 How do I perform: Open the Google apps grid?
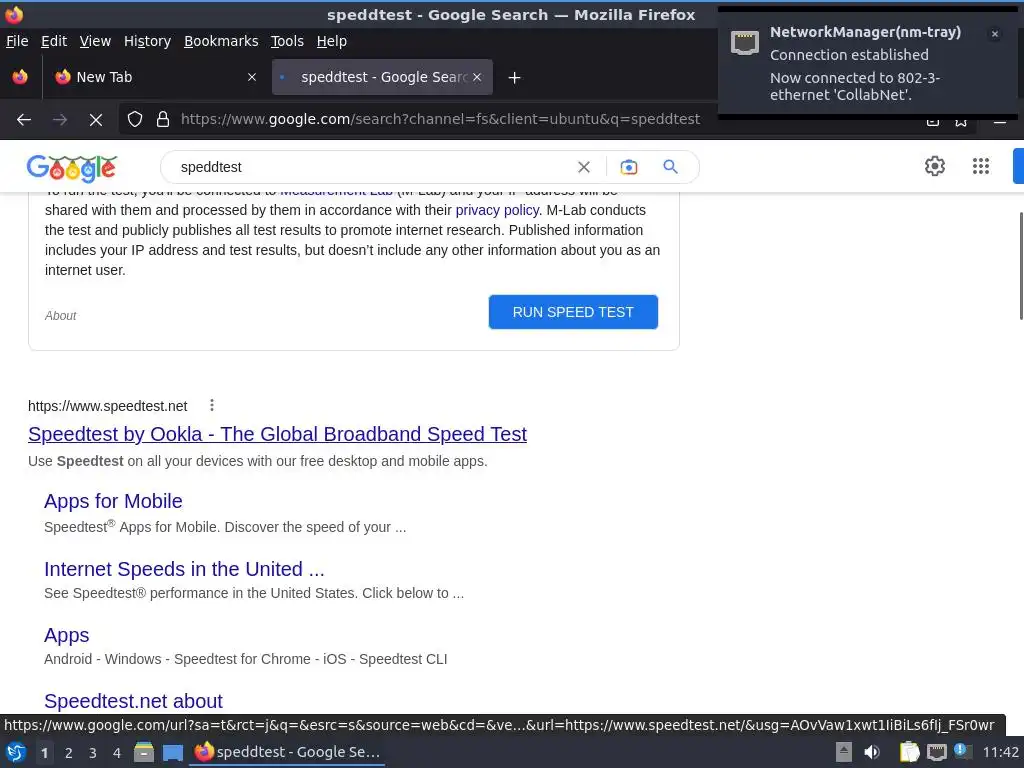point(981,166)
